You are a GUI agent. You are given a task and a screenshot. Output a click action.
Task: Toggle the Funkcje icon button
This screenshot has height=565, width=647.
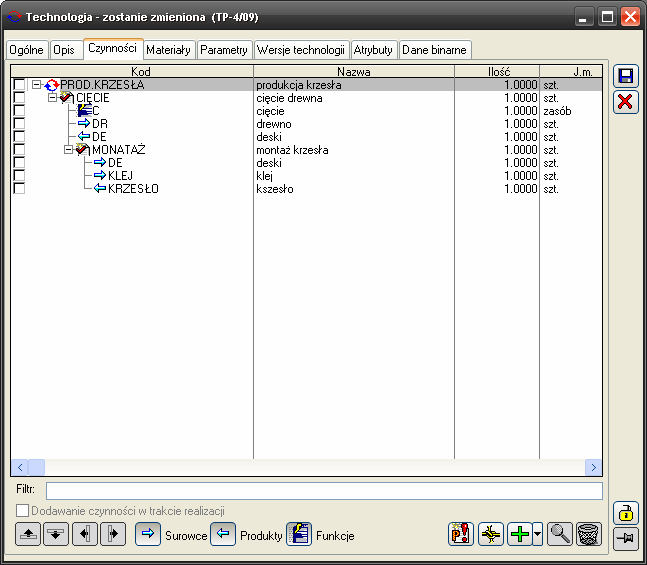pyautogui.click(x=299, y=534)
